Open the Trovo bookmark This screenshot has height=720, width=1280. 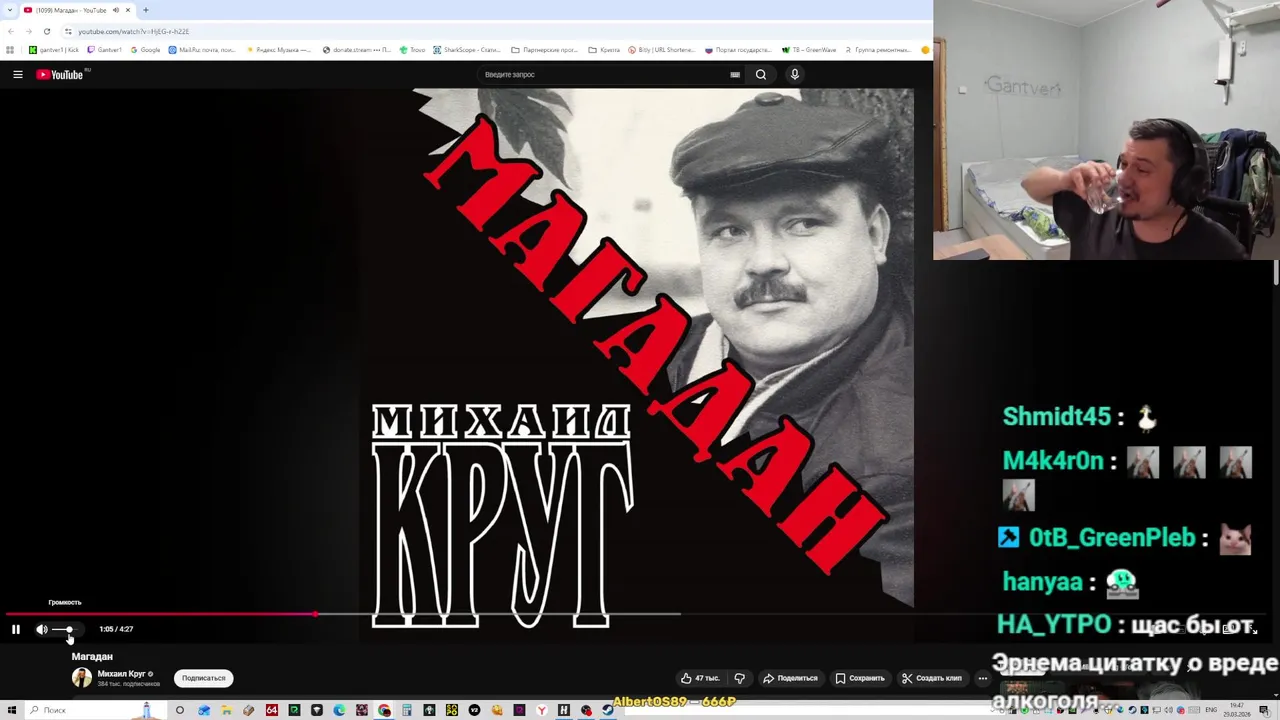413,50
